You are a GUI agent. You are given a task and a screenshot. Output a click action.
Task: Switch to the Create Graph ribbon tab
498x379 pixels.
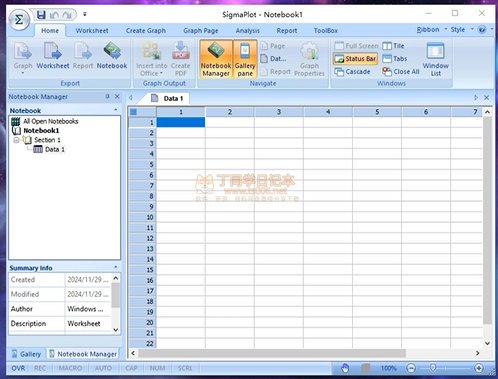click(x=146, y=31)
